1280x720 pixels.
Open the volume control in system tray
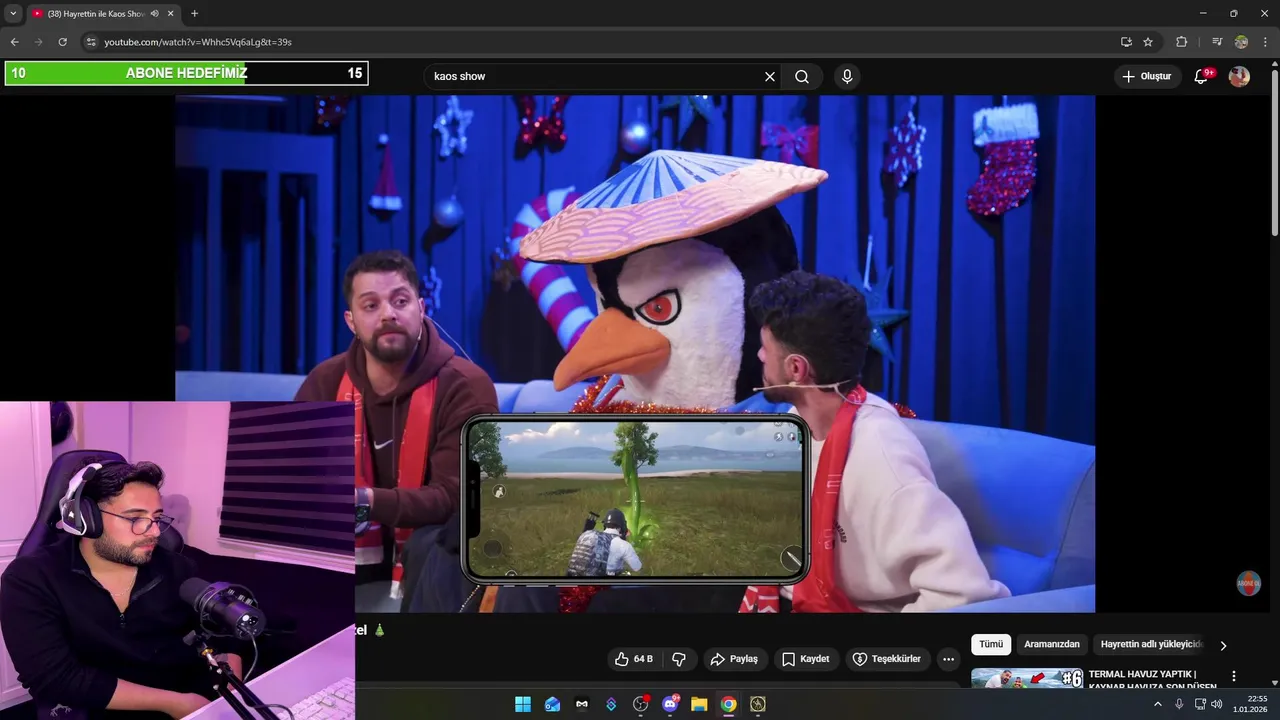point(1217,704)
